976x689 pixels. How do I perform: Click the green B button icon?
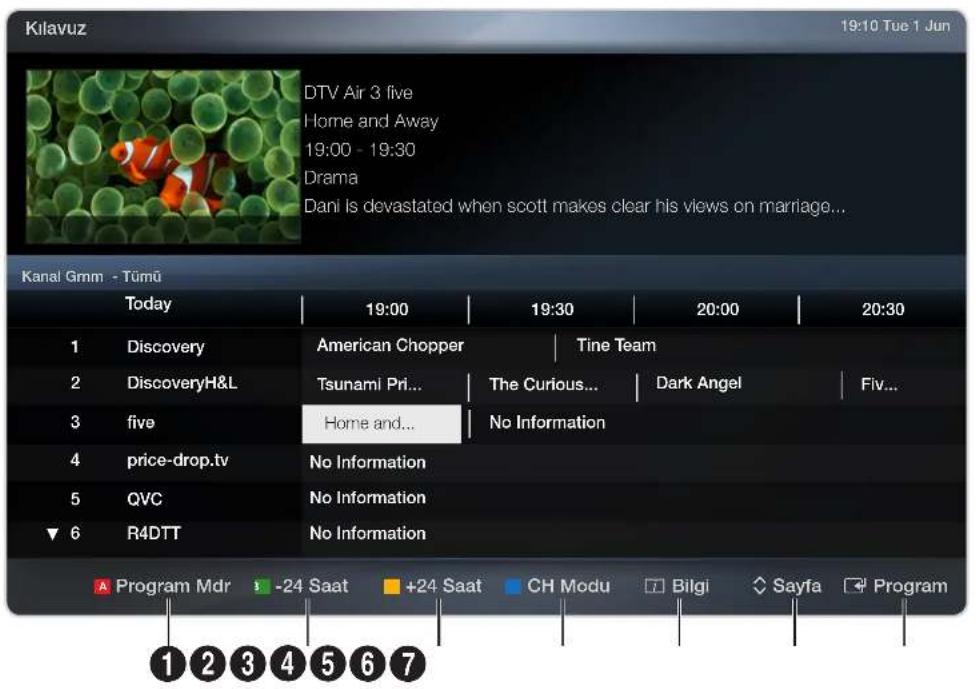click(x=261, y=586)
